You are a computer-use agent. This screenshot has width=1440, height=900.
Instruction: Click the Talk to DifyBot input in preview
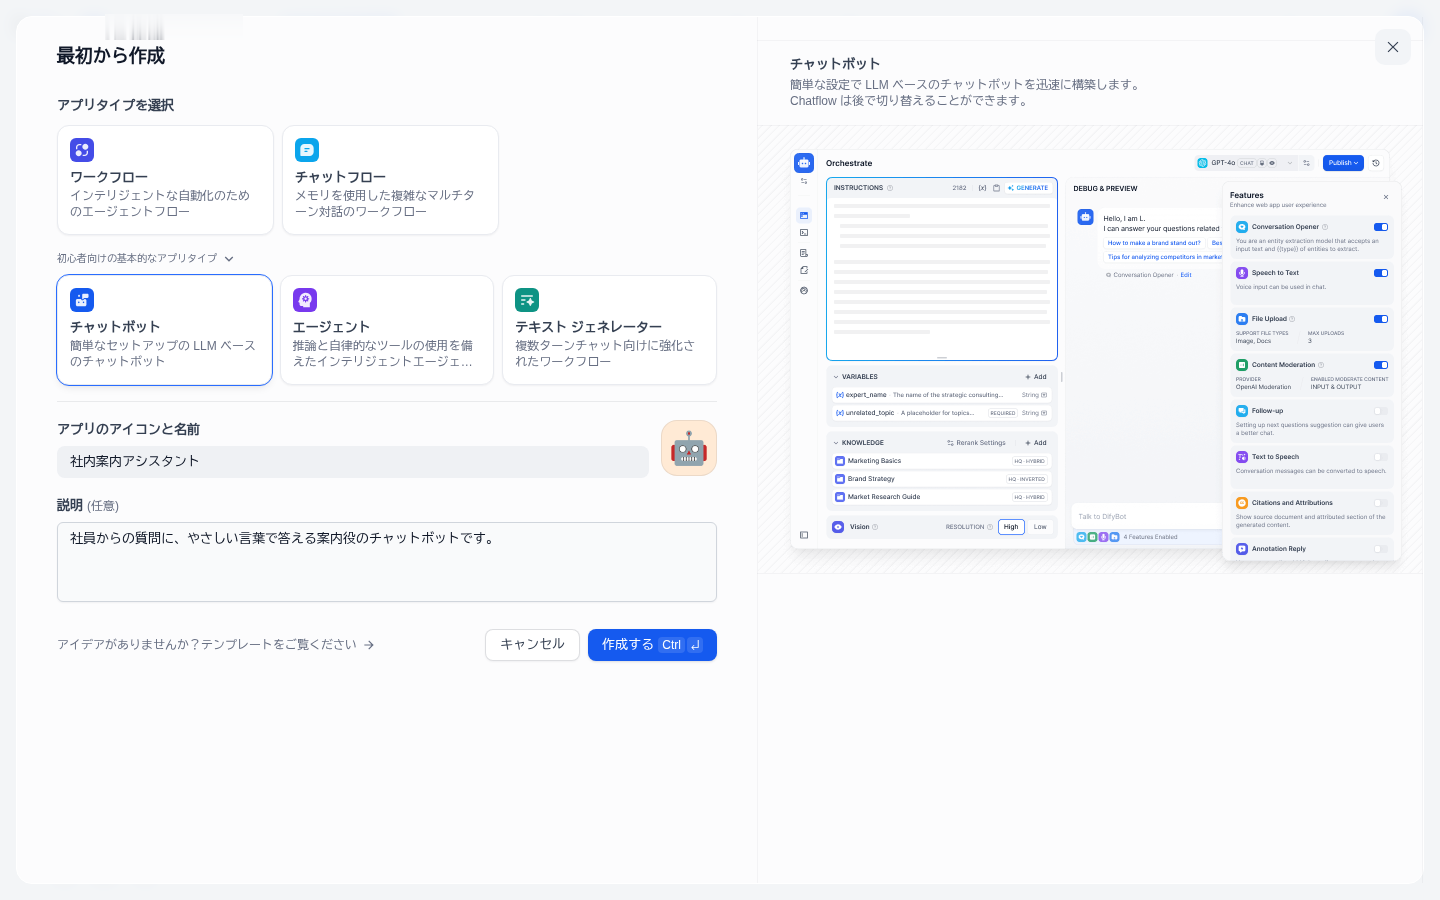pos(1147,517)
